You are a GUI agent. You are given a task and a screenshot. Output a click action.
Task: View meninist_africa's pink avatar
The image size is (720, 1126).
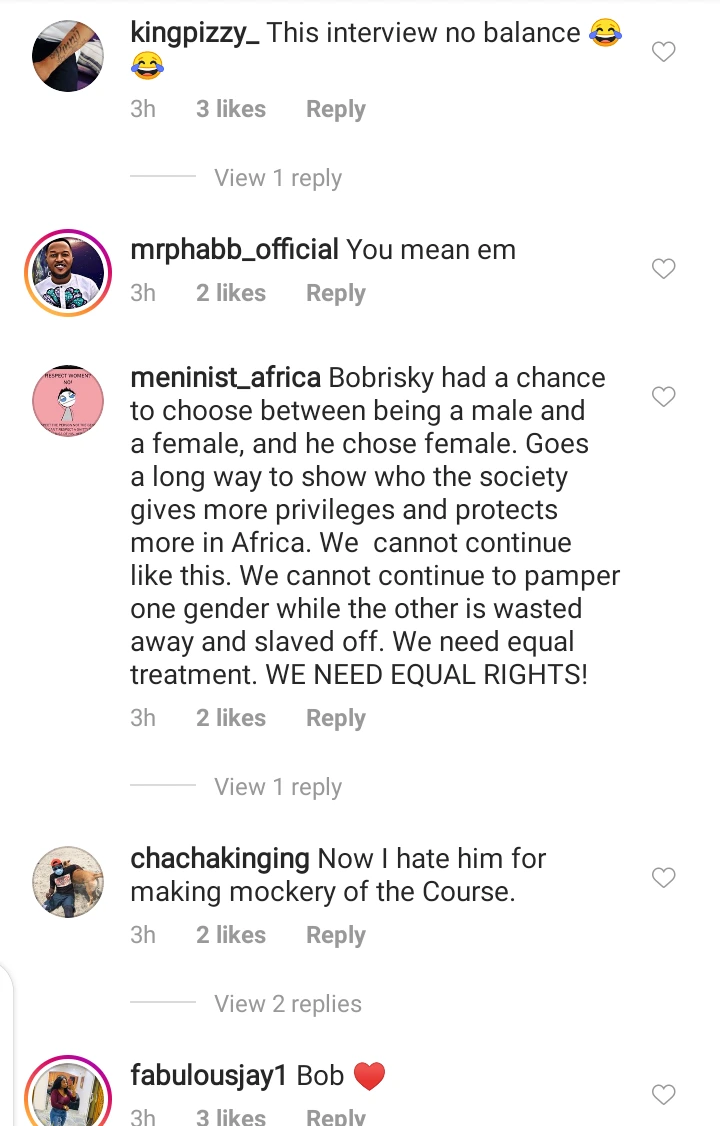click(x=68, y=401)
